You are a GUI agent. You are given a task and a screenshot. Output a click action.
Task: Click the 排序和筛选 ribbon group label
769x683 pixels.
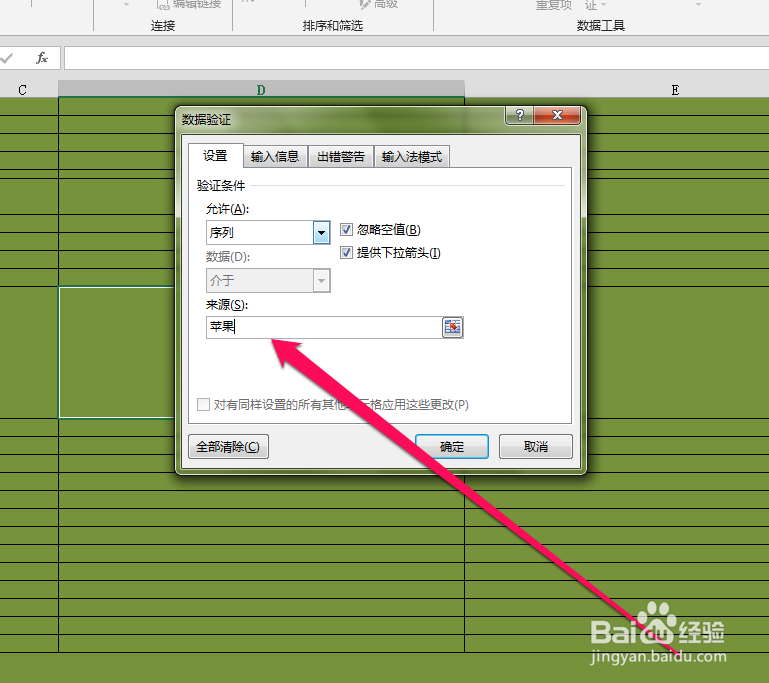click(333, 25)
